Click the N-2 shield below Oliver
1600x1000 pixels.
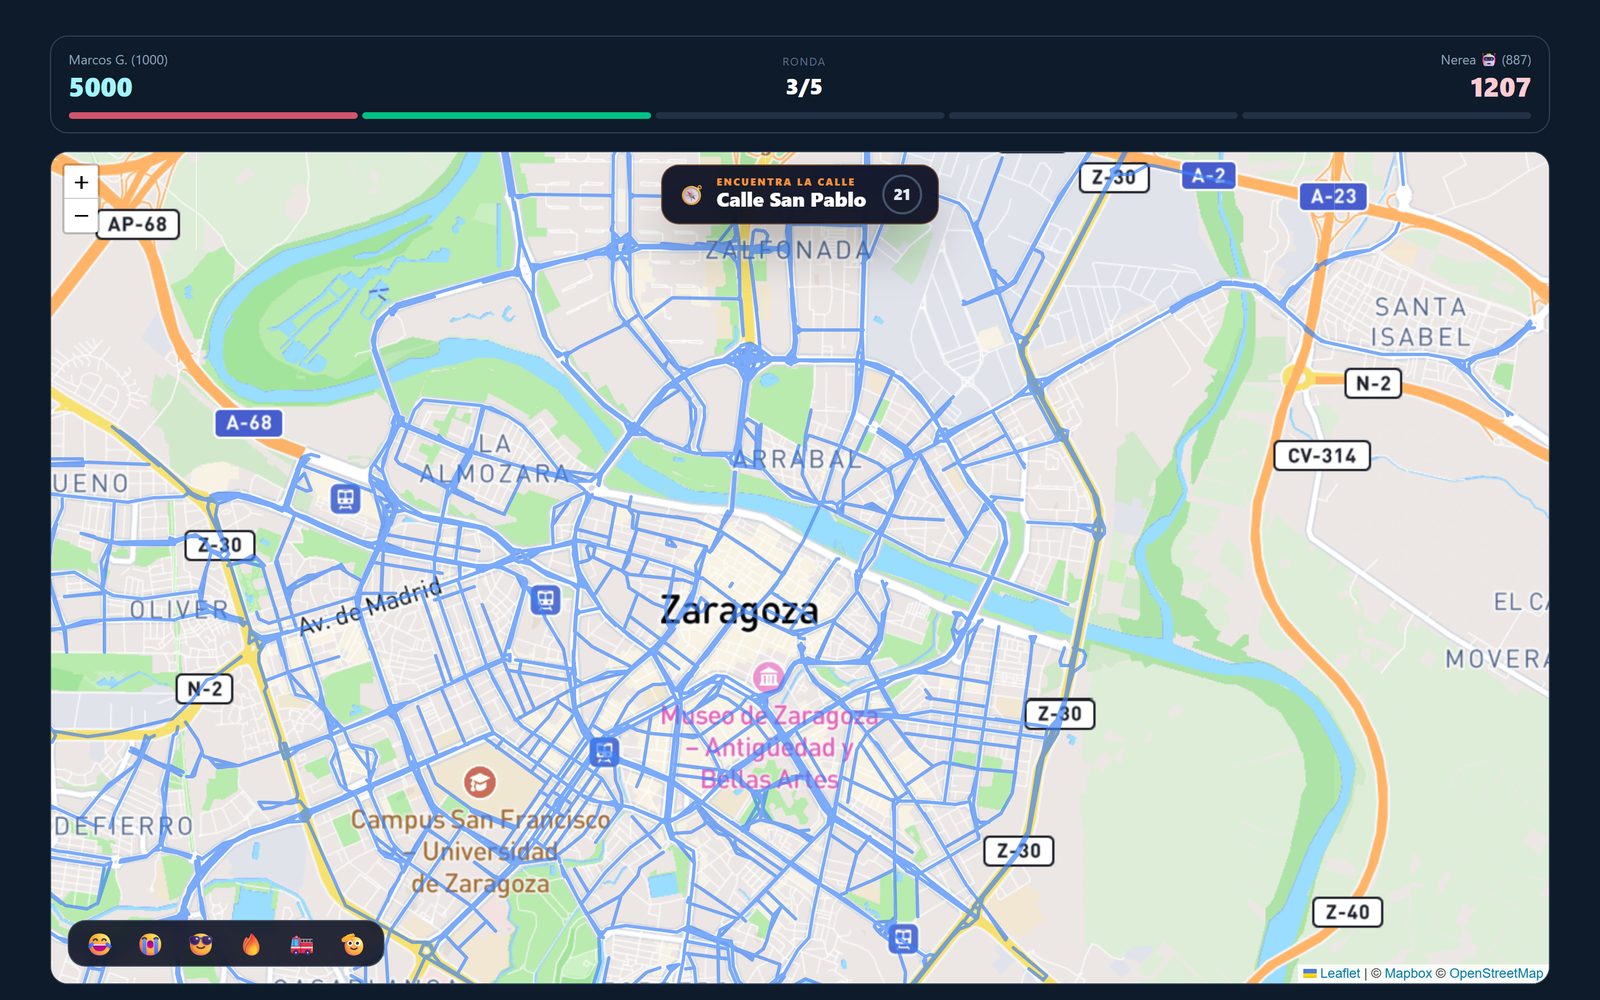(x=205, y=688)
